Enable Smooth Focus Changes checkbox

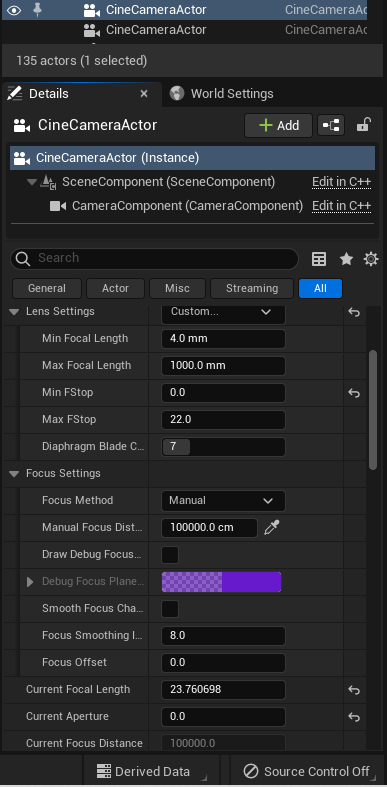click(x=170, y=609)
